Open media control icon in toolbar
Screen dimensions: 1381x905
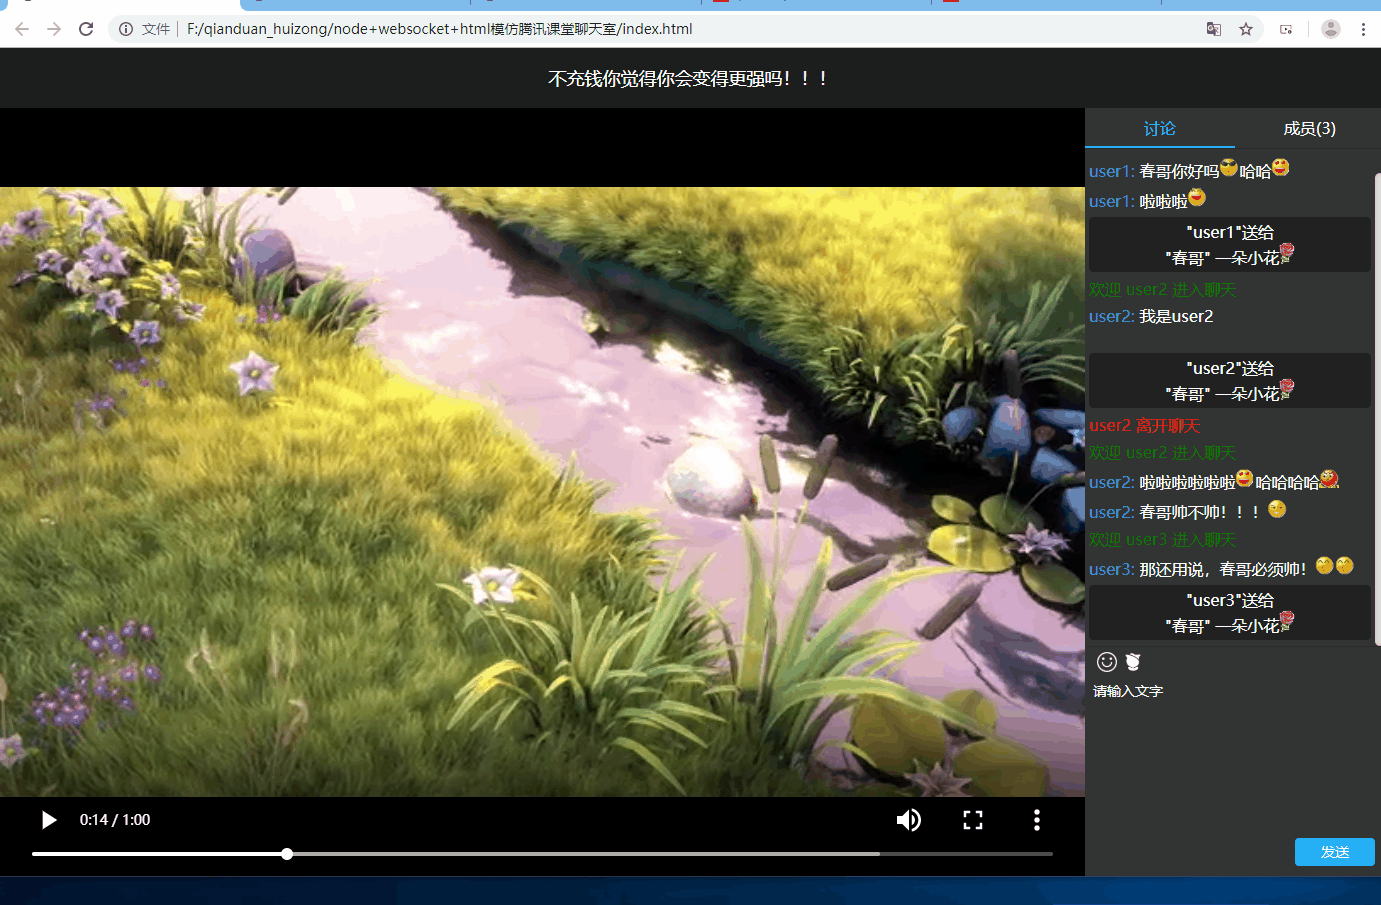point(1286,29)
